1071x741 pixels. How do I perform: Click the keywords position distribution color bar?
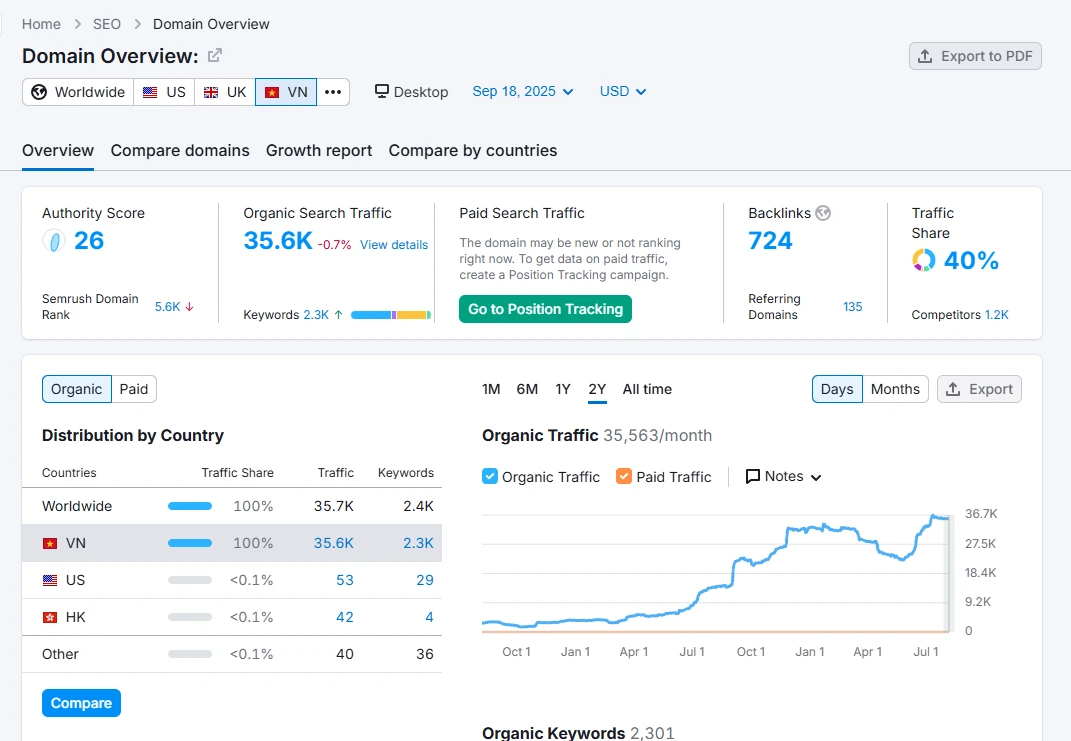click(390, 315)
